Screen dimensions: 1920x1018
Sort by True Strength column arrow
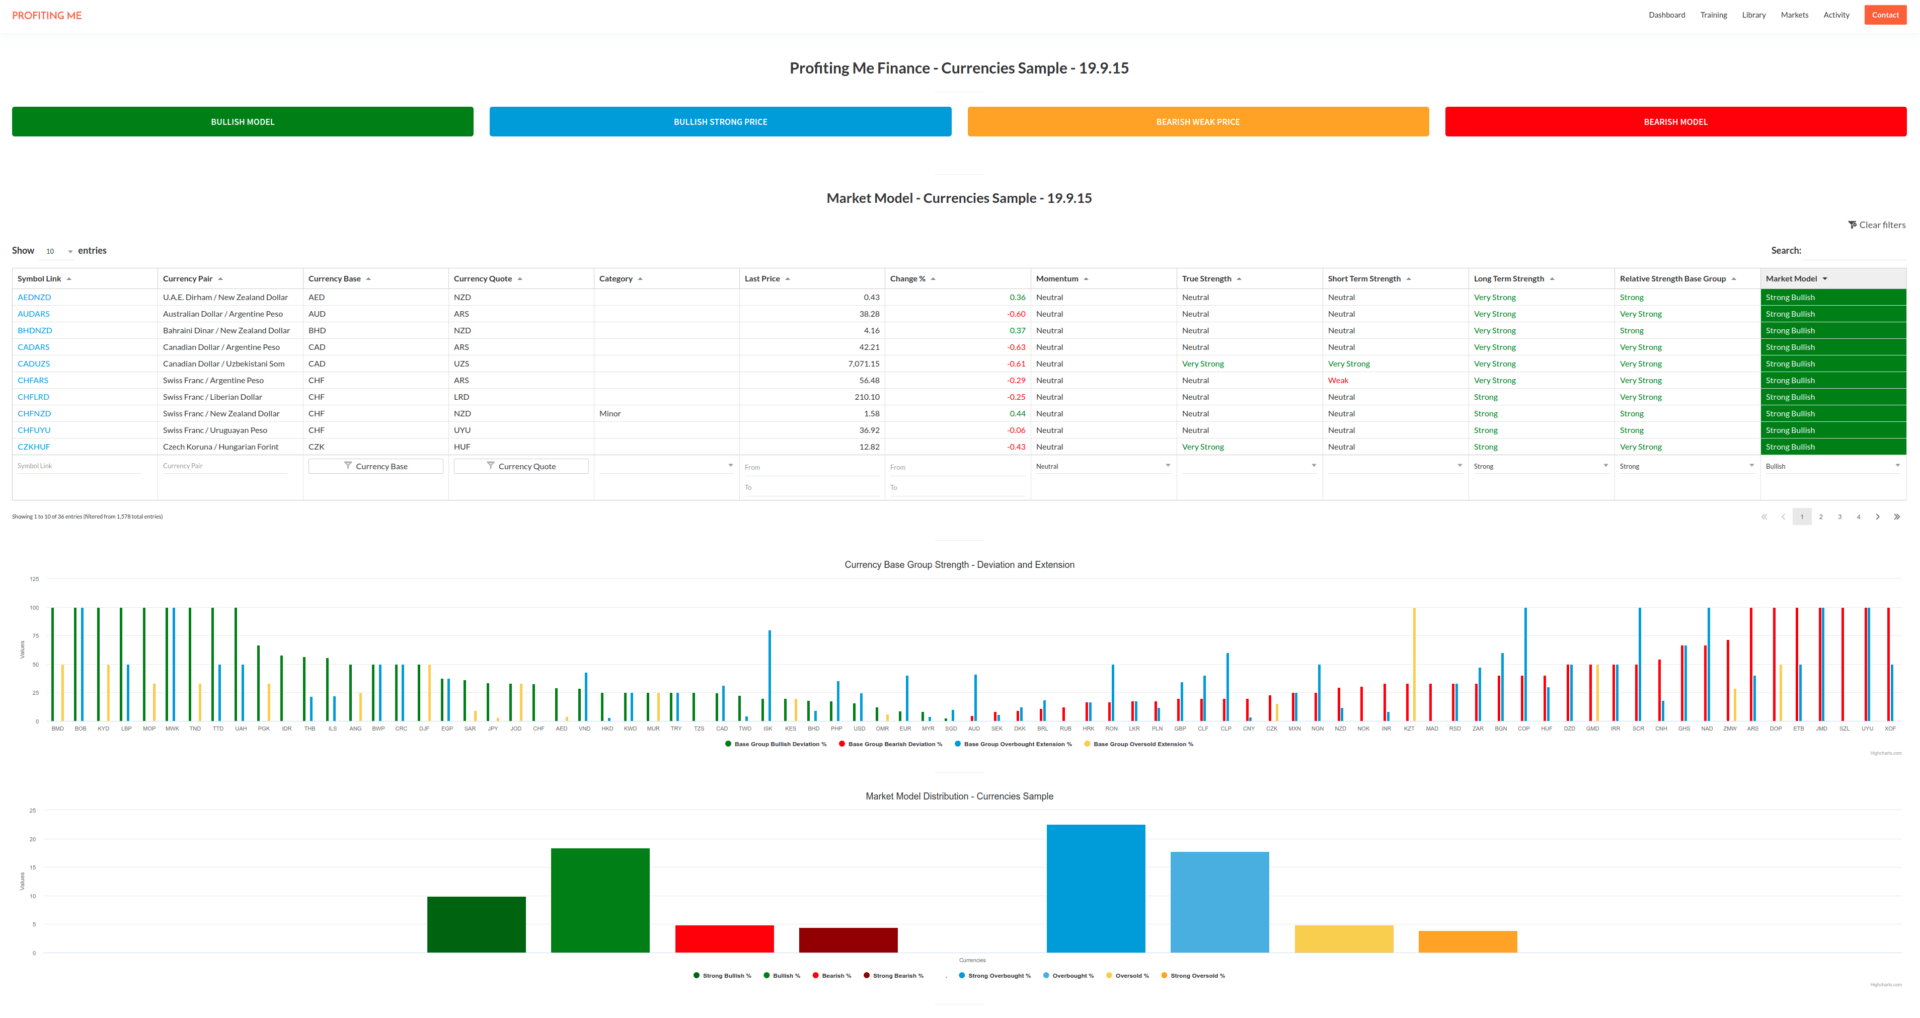point(1239,279)
